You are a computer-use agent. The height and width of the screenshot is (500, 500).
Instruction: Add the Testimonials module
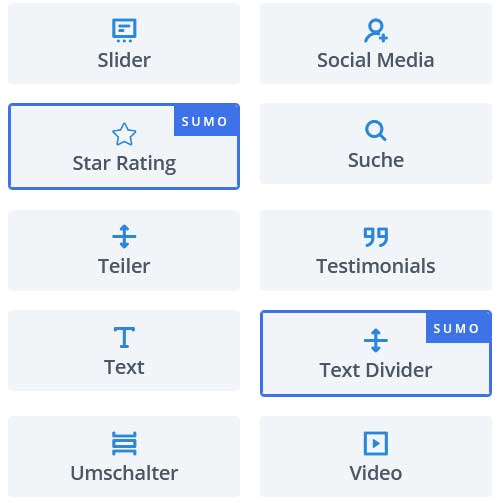click(x=376, y=250)
